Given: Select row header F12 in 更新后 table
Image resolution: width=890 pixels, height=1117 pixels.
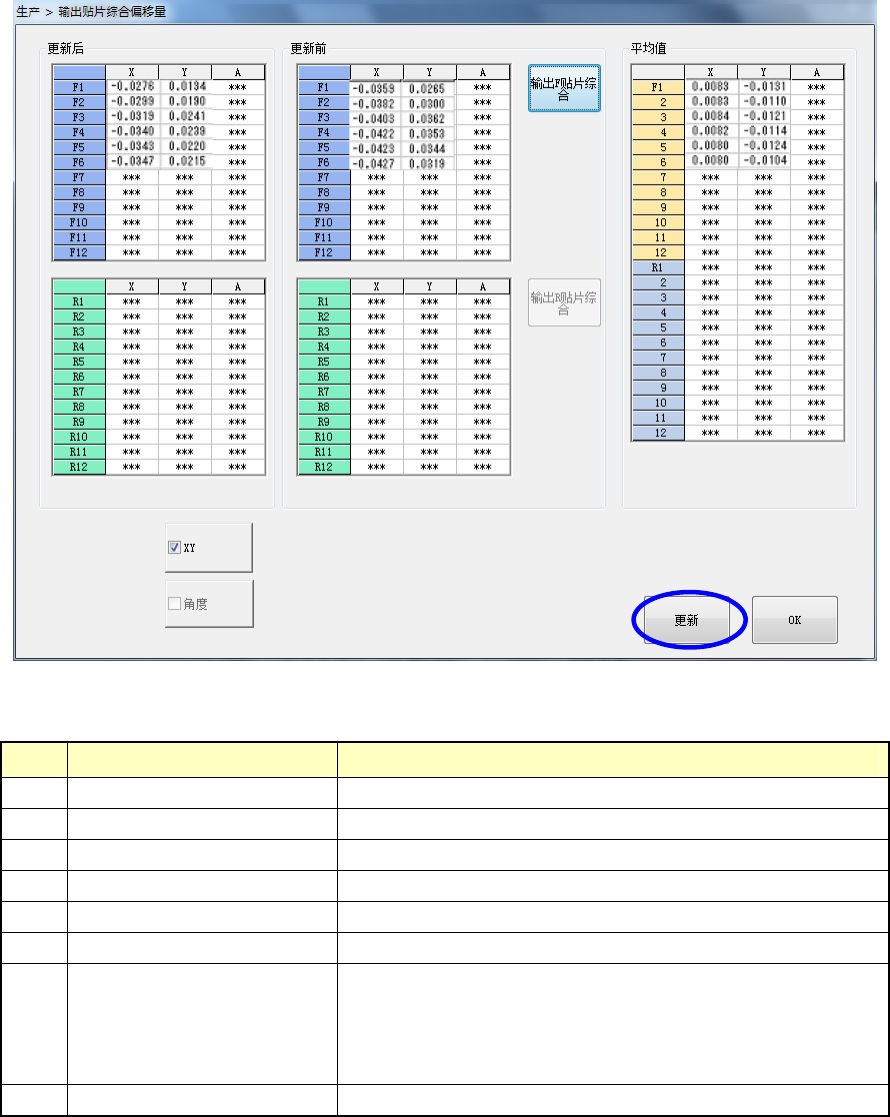Looking at the screenshot, I should coord(79,252).
